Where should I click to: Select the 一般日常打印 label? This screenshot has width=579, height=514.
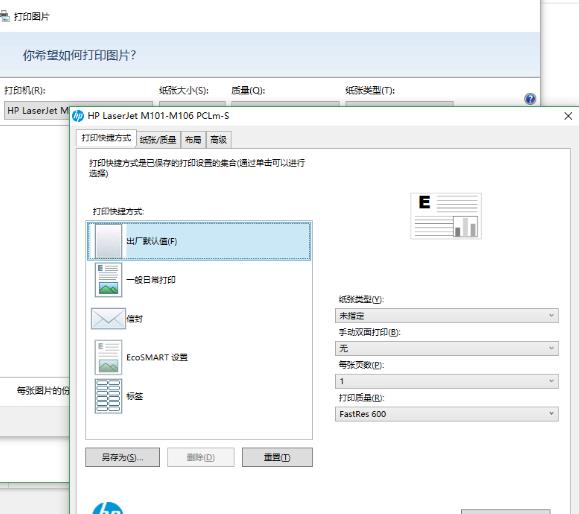point(151,280)
